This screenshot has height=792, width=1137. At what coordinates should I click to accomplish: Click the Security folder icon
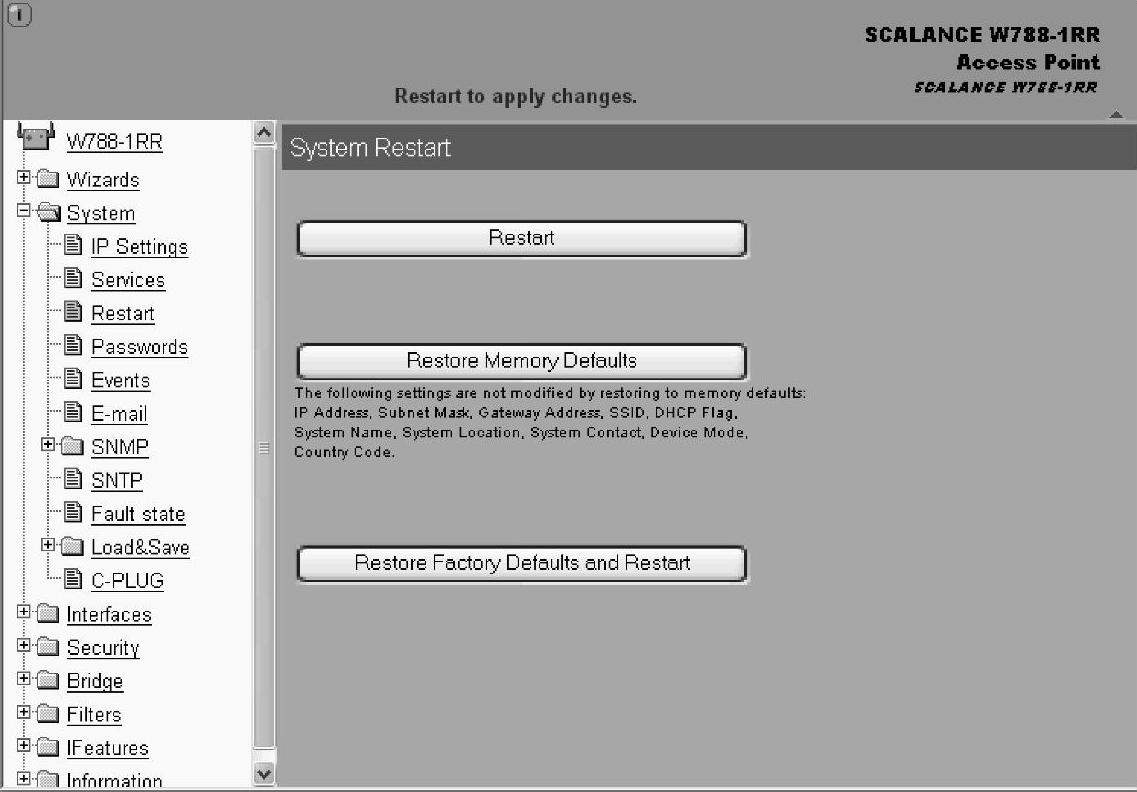click(x=48, y=646)
